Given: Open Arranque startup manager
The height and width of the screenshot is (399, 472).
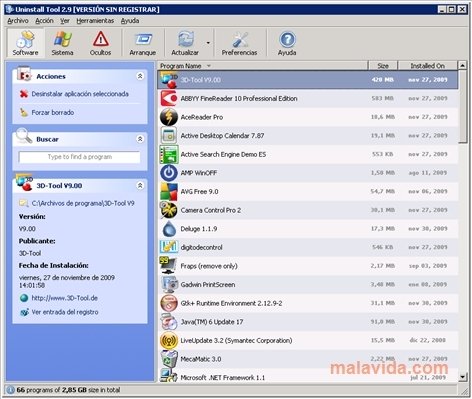Looking at the screenshot, I should click(x=143, y=43).
